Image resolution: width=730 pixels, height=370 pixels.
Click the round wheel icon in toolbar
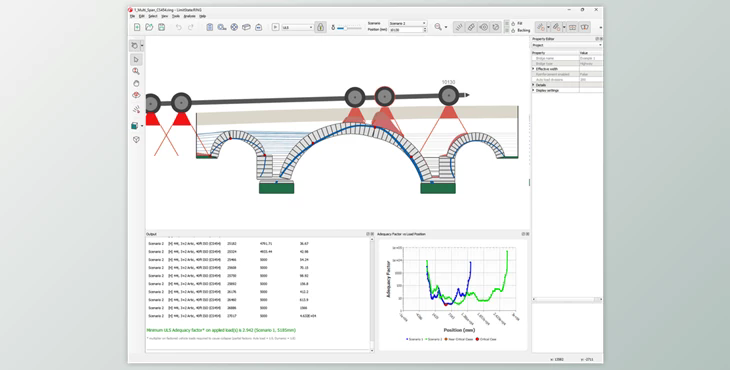(x=234, y=27)
